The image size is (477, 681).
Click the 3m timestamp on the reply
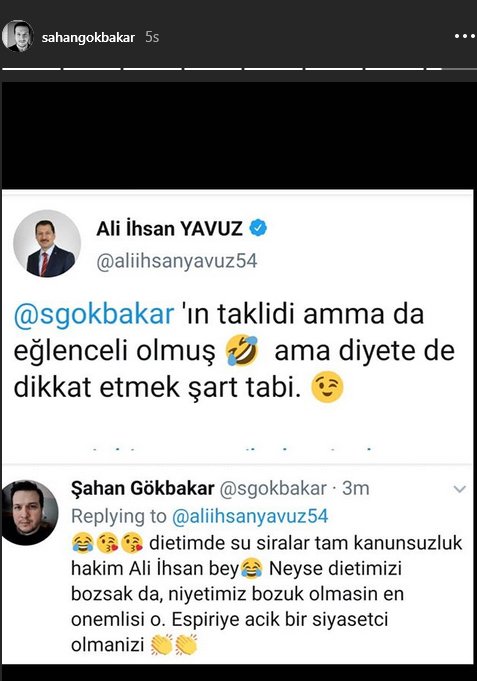pyautogui.click(x=356, y=489)
